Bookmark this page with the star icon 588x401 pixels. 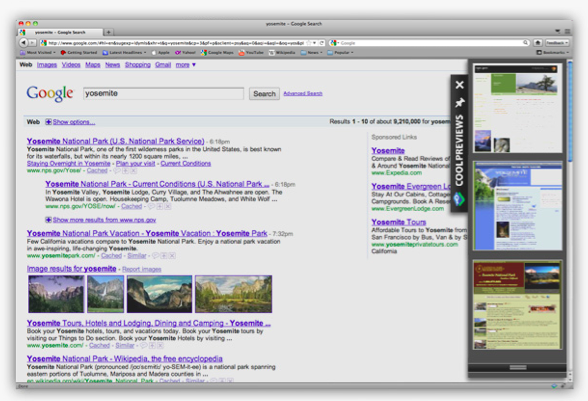click(309, 43)
